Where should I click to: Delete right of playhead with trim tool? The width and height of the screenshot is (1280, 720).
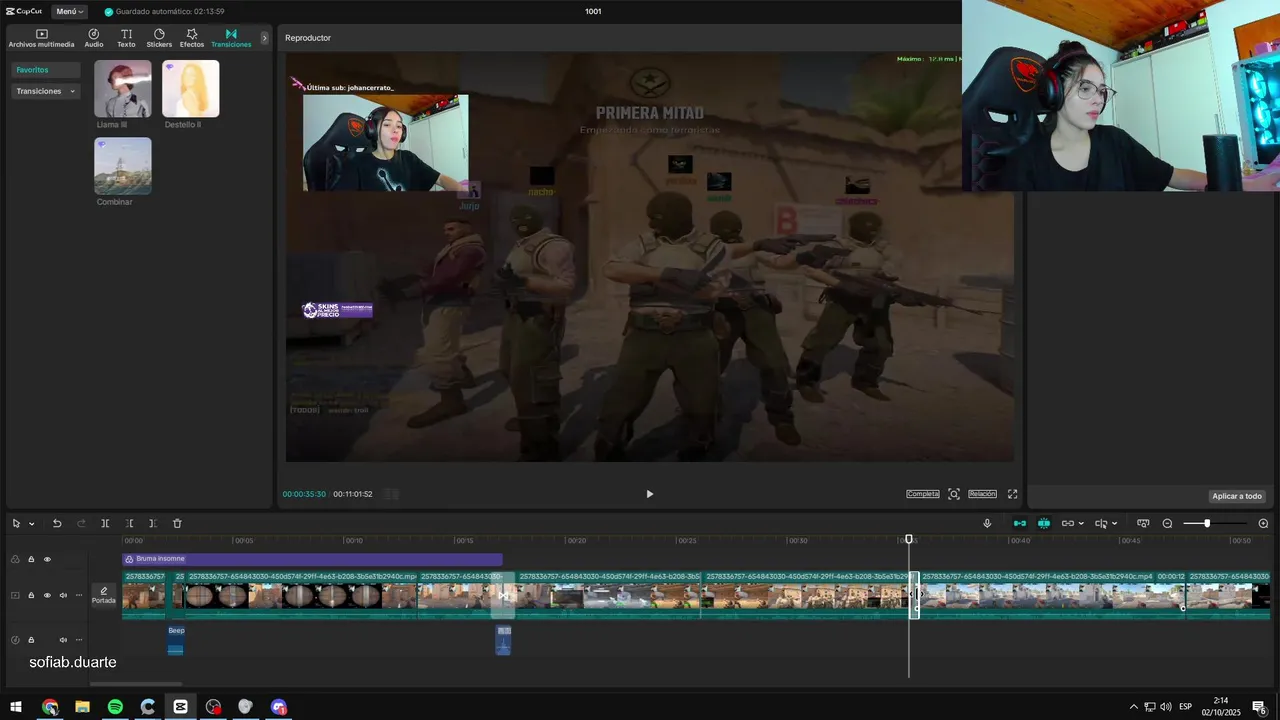coord(153,524)
